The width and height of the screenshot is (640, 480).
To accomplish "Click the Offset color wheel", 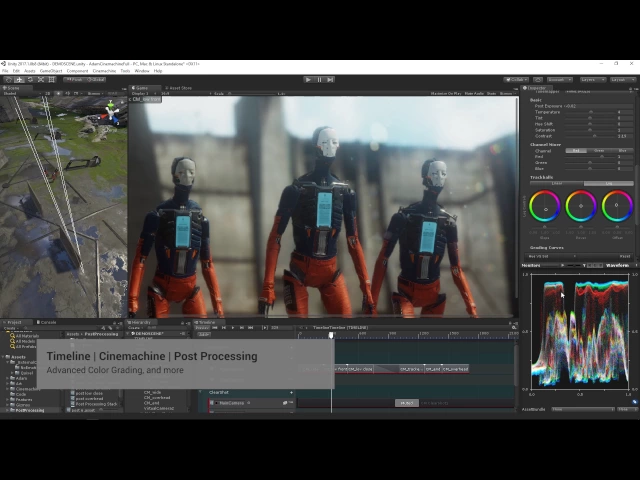I will [617, 207].
